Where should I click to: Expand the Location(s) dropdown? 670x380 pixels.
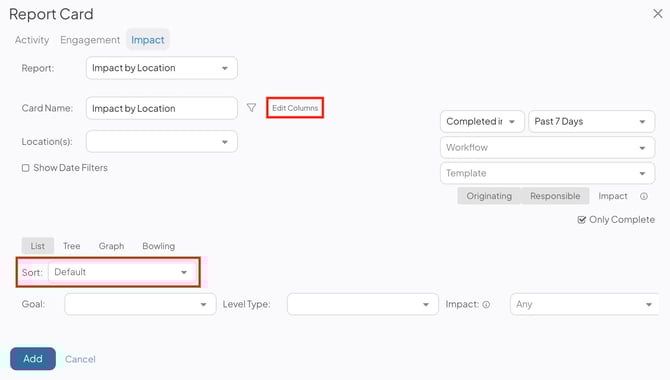162,141
